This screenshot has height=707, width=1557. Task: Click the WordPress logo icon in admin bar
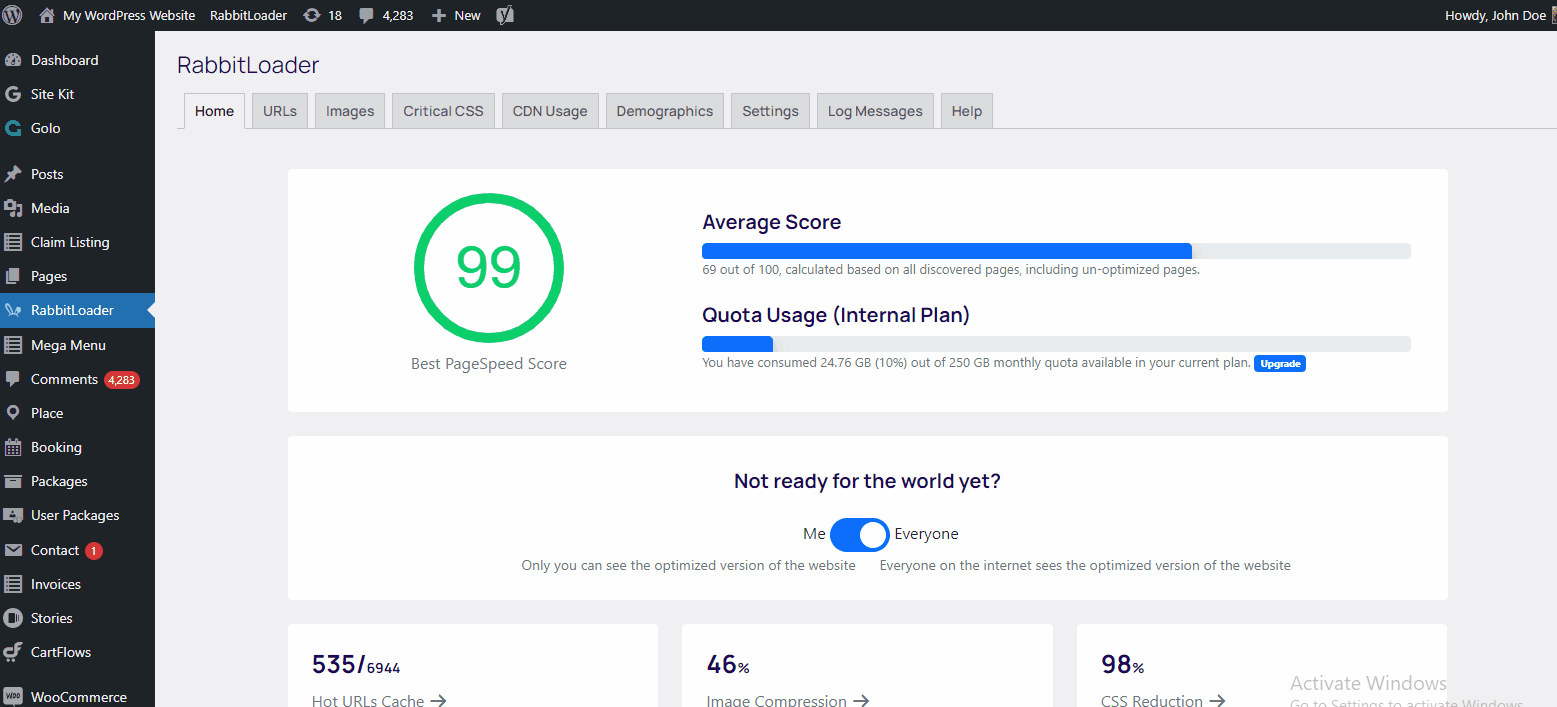tap(13, 15)
